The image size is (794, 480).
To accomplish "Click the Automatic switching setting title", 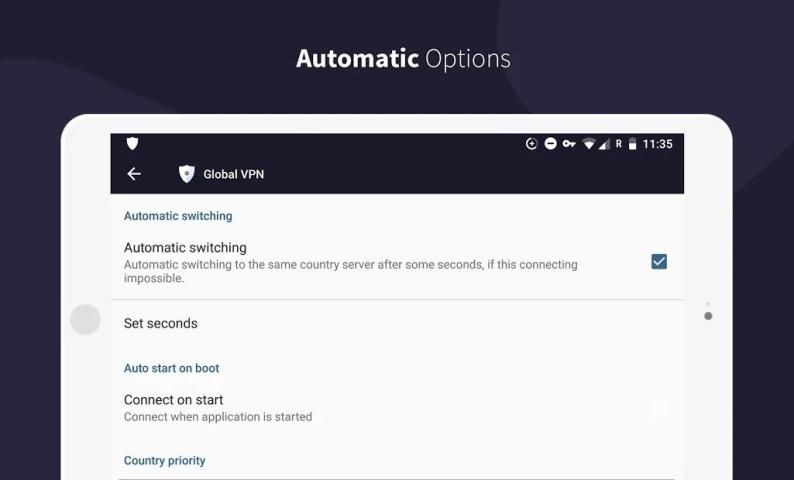I will pyautogui.click(x=185, y=247).
